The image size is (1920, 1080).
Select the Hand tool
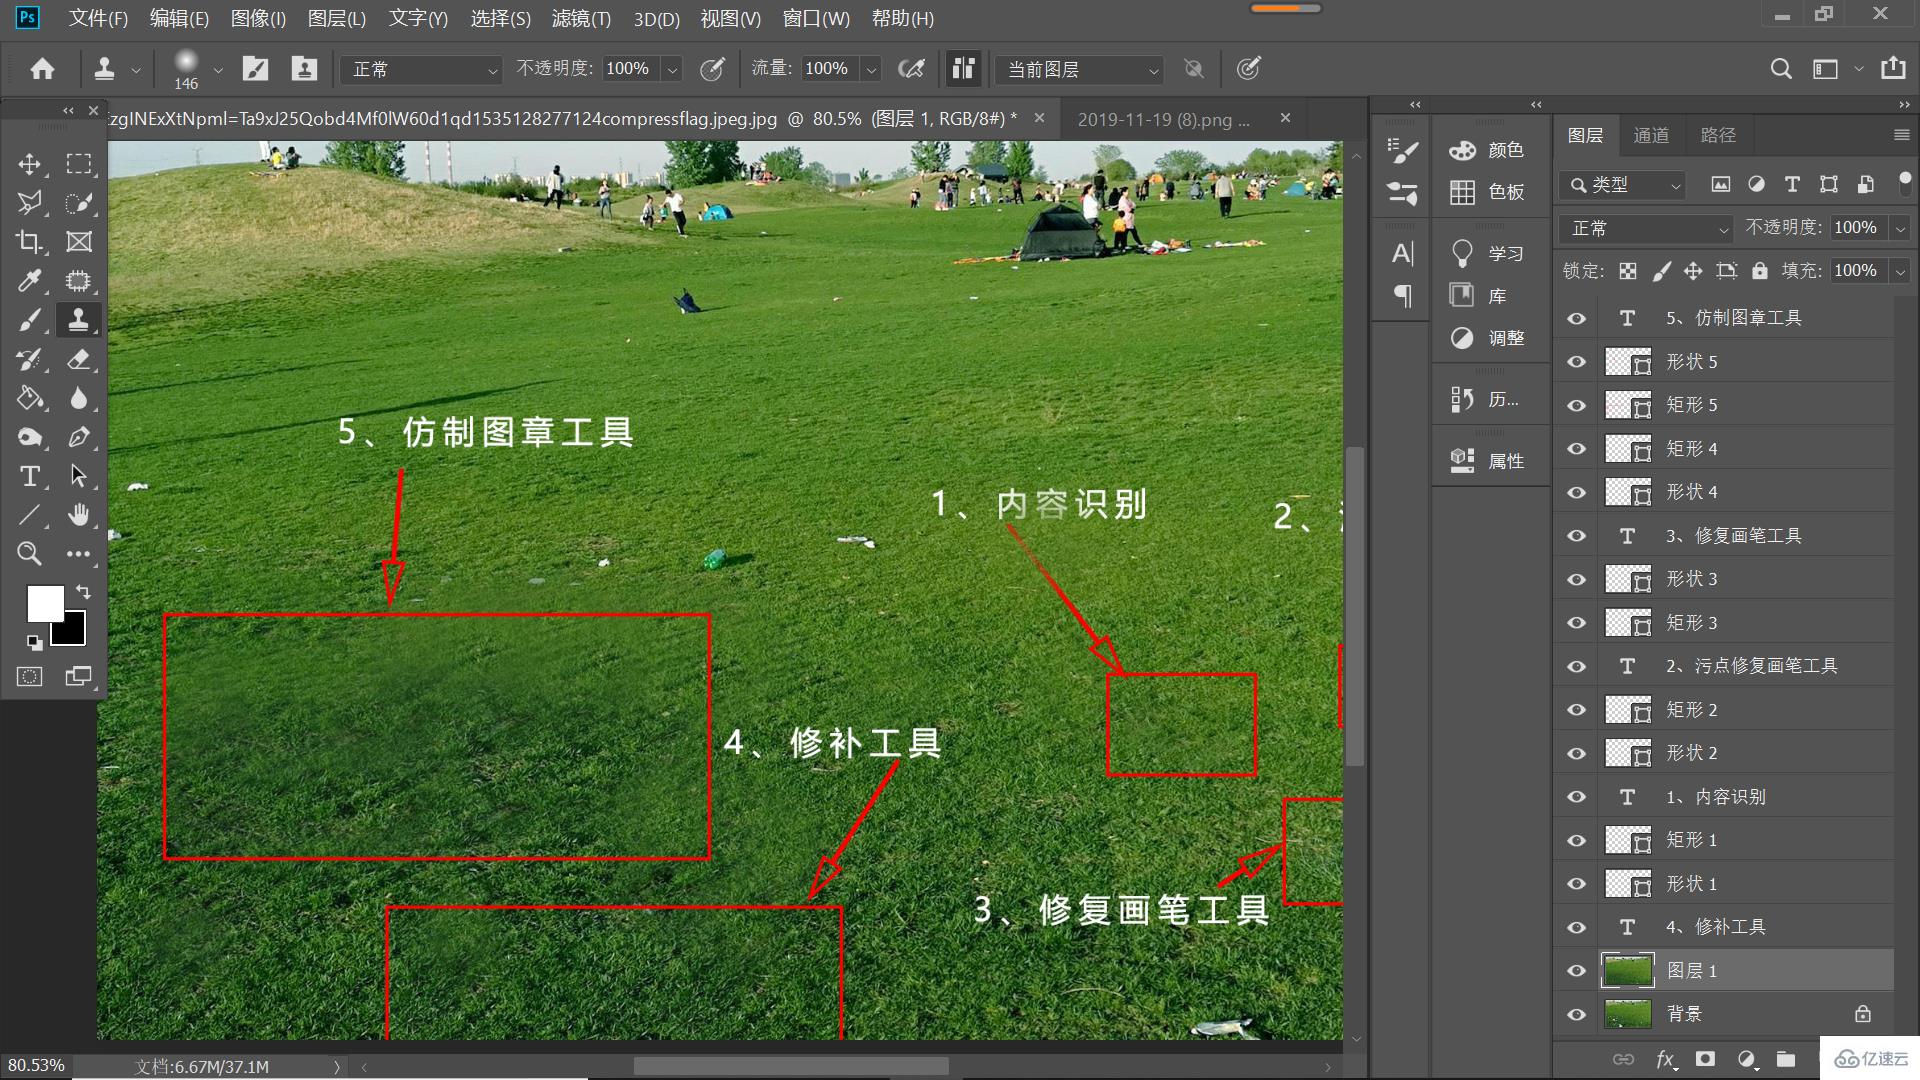78,514
